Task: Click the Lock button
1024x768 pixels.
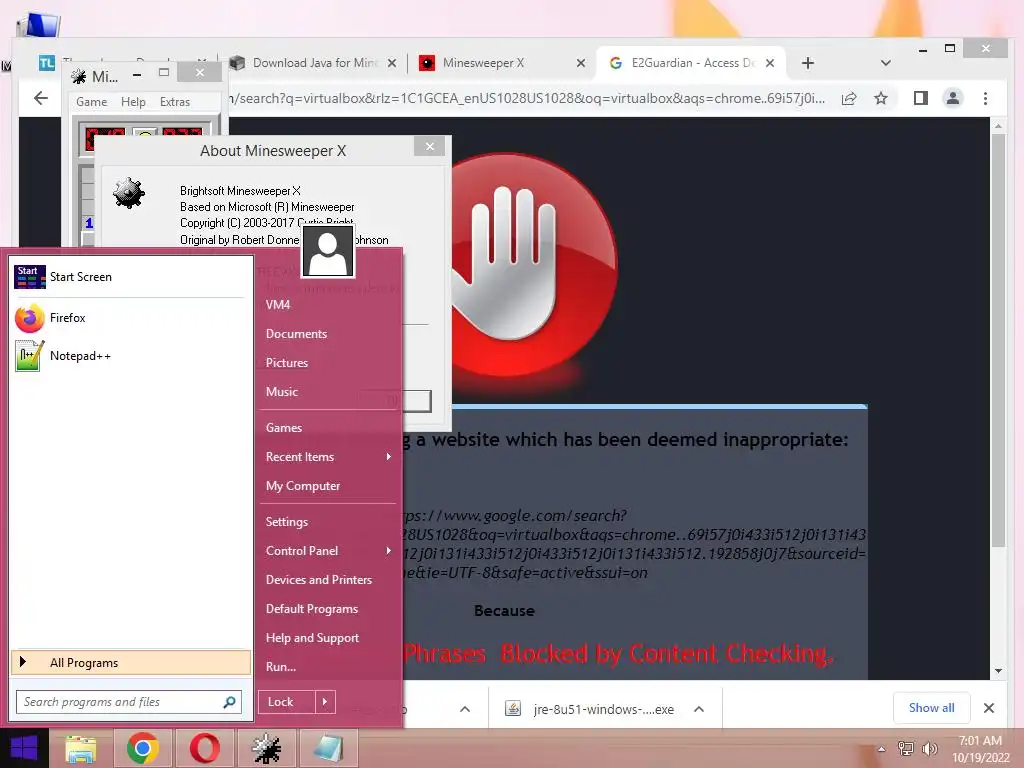Action: click(287, 702)
